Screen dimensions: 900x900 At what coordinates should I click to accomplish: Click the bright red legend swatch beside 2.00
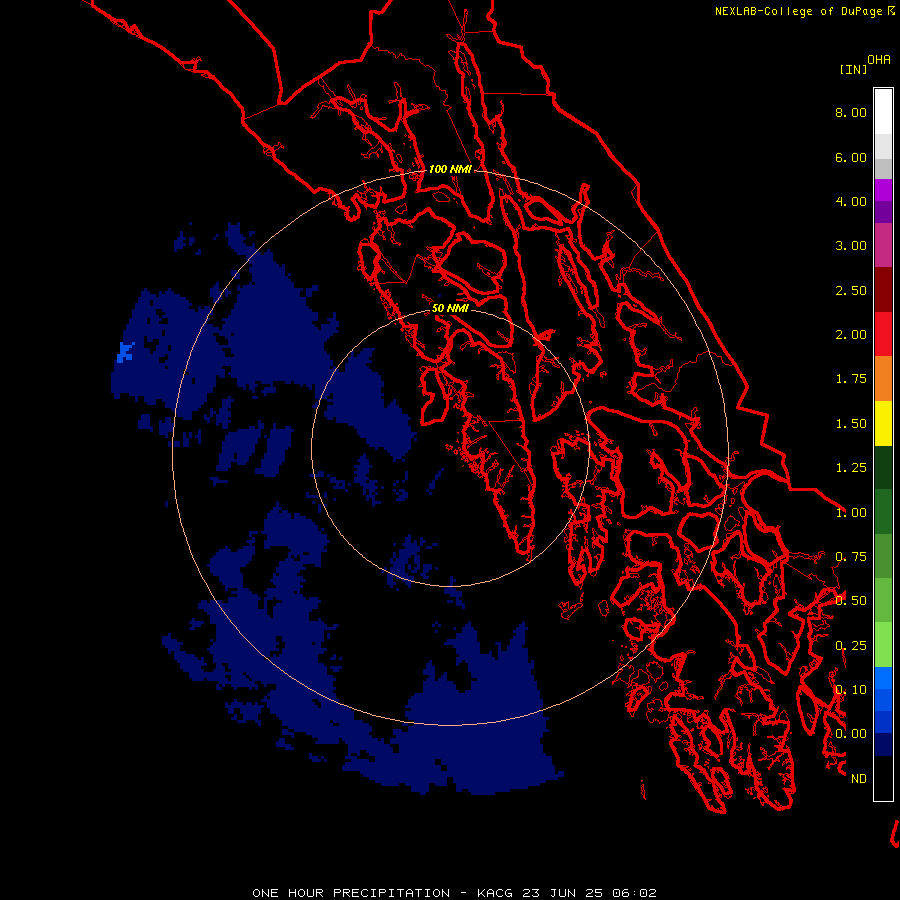(883, 334)
